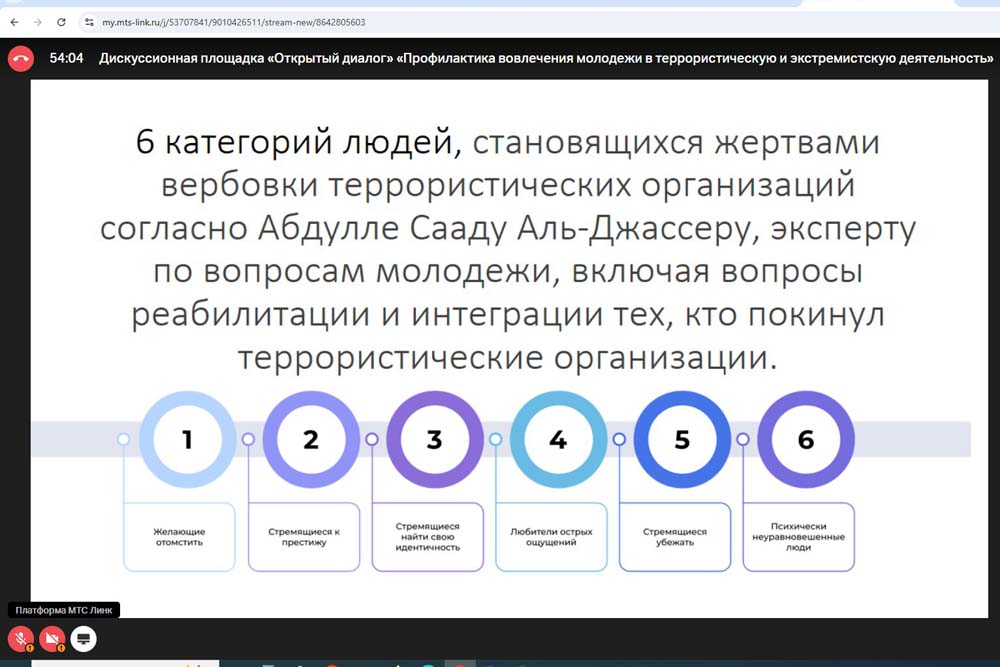Click the 'Любители острых ощущений' card
The width and height of the screenshot is (1000, 667).
pyautogui.click(x=551, y=536)
